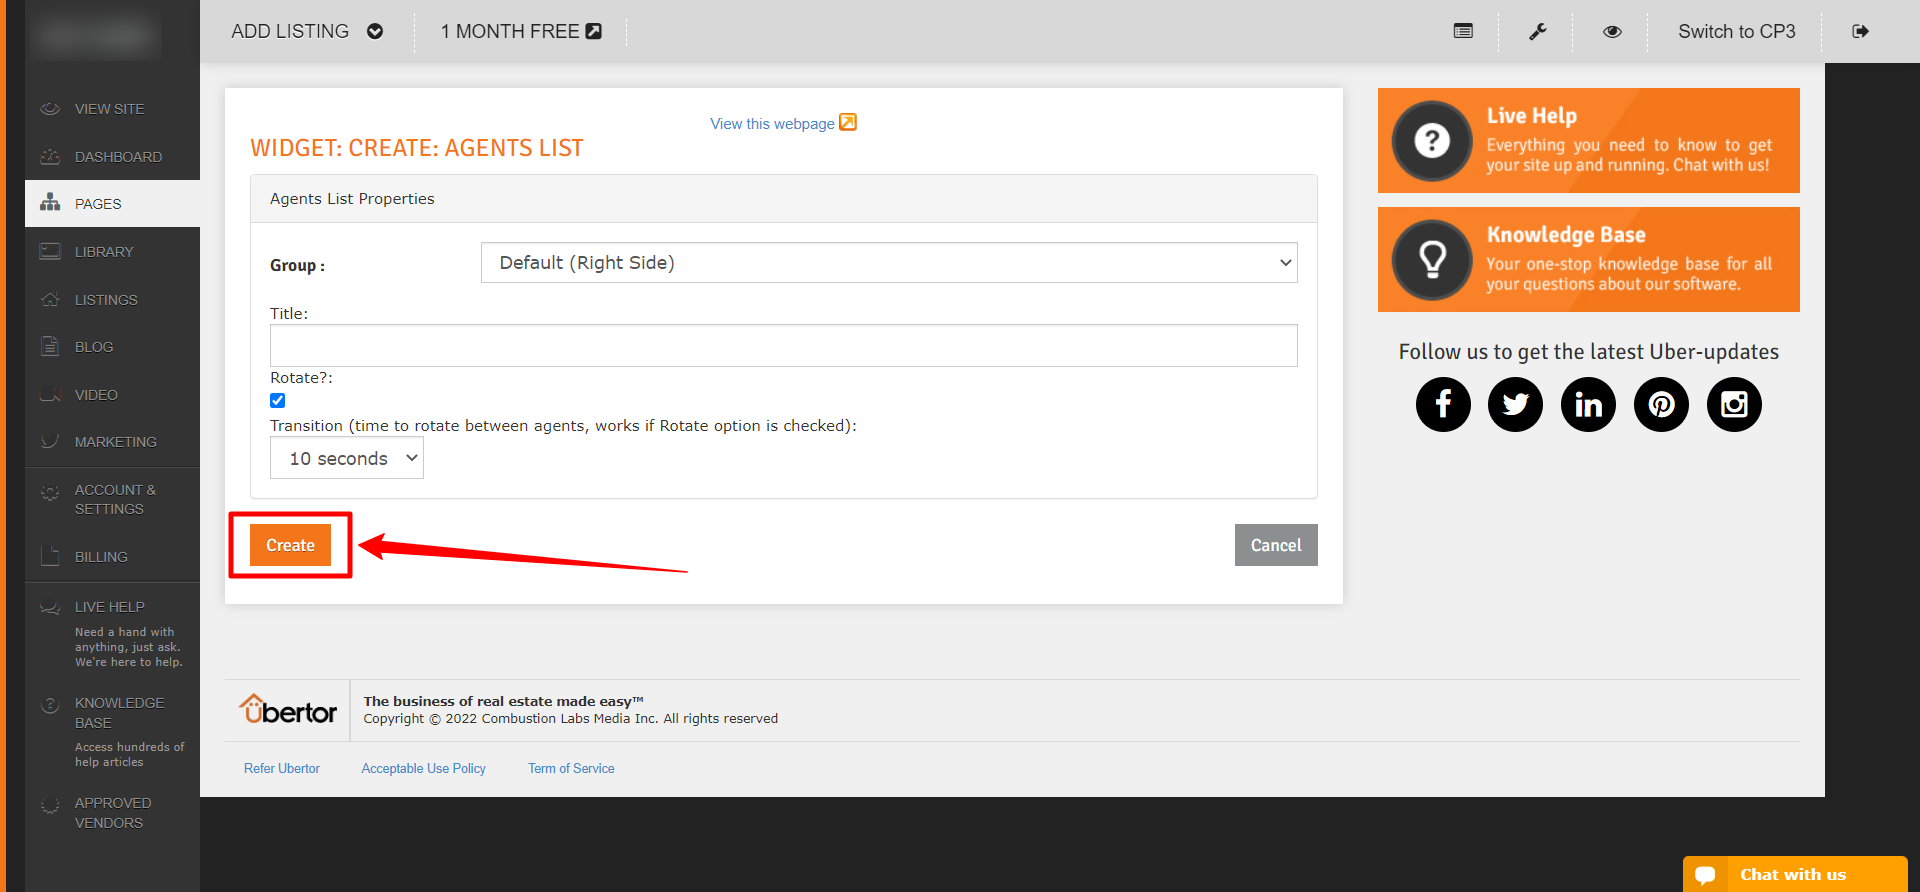Open Acceptable Use Policy link
The image size is (1920, 892).
(423, 768)
